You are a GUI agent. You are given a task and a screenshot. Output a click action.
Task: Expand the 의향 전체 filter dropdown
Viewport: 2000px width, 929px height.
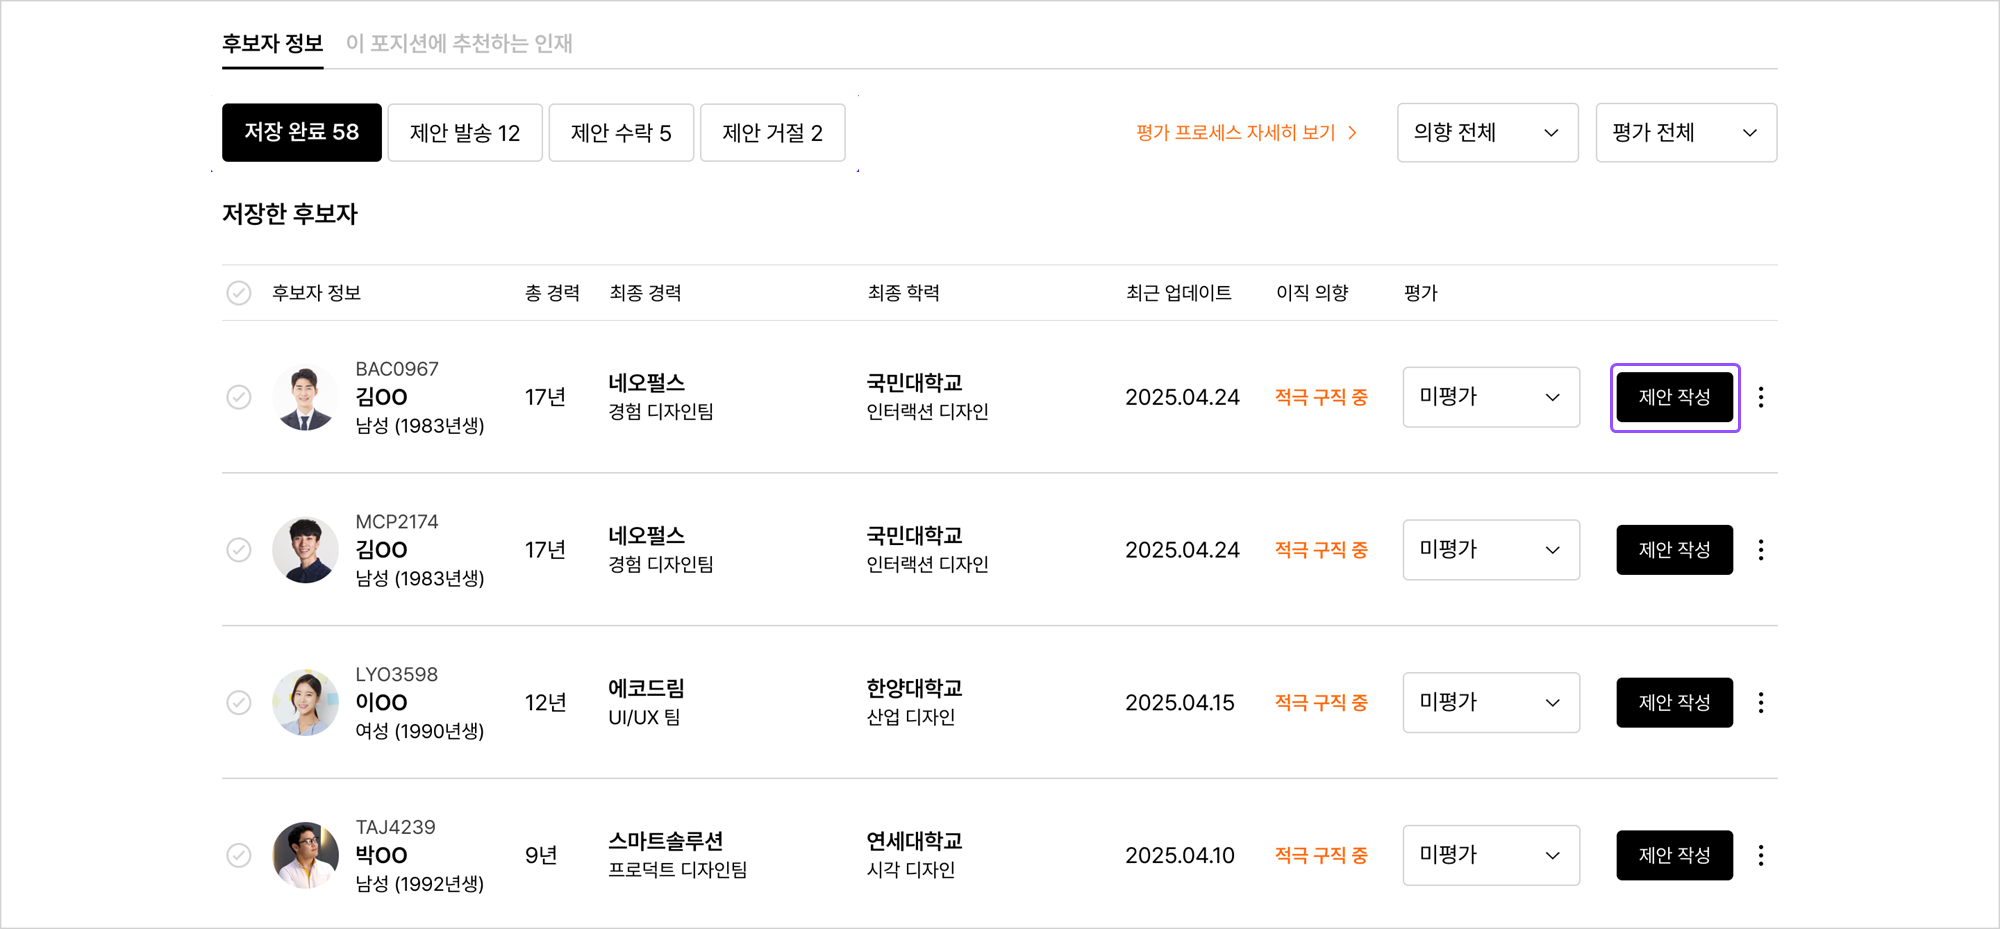click(1487, 133)
